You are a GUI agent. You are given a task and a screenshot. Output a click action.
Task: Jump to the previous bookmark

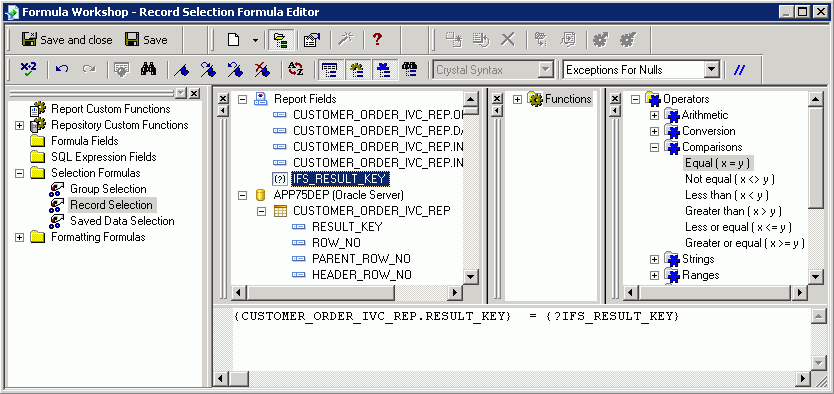coord(235,70)
